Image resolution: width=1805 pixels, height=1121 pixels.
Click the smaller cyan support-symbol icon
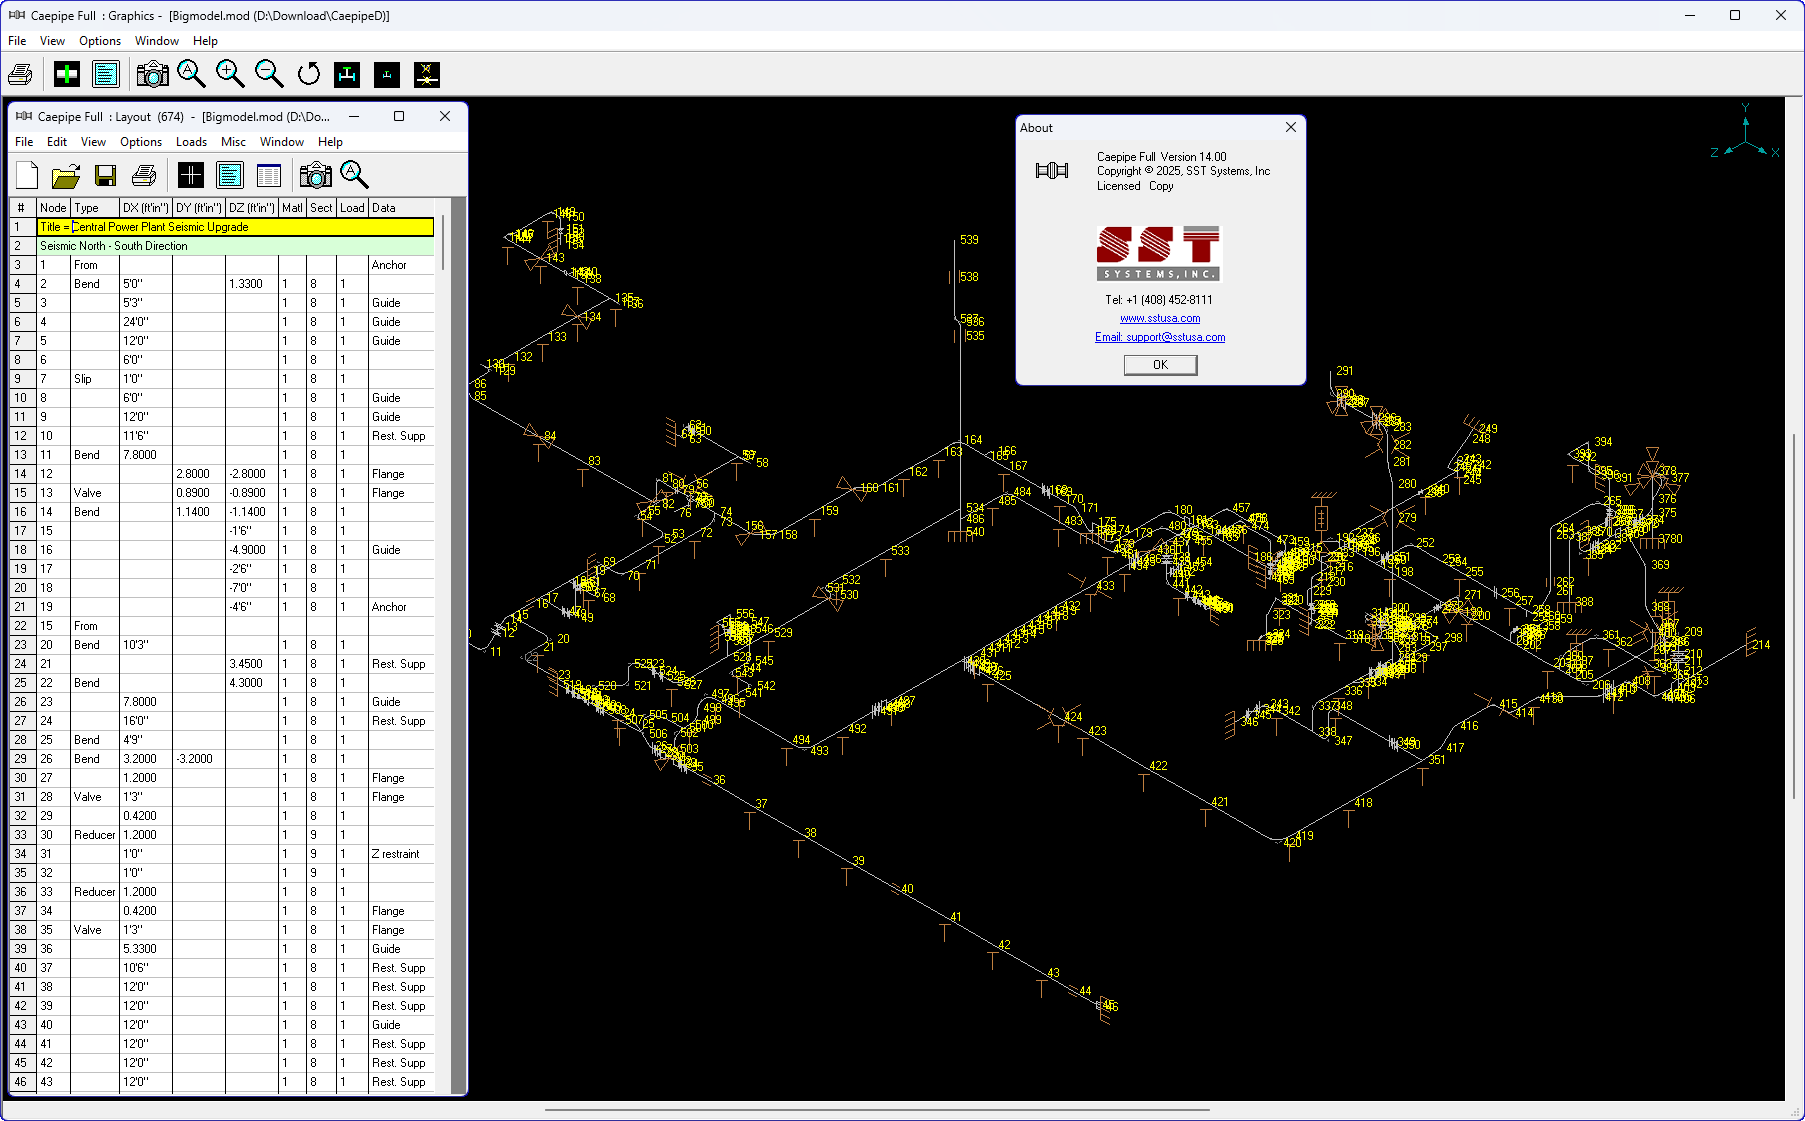tap(387, 75)
